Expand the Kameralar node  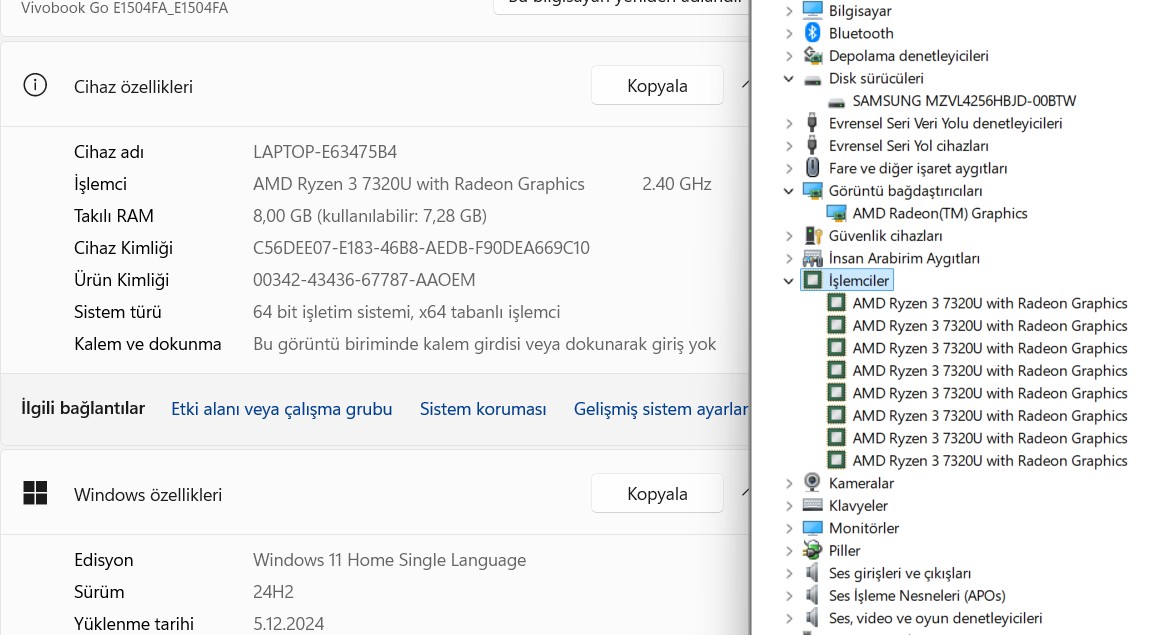click(x=789, y=483)
